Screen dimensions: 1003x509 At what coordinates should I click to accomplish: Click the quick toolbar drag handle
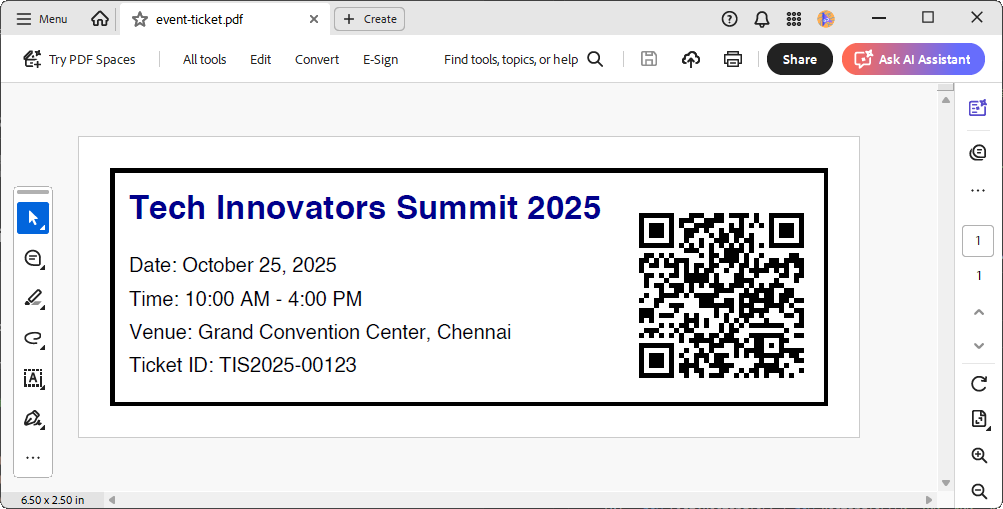[33, 192]
